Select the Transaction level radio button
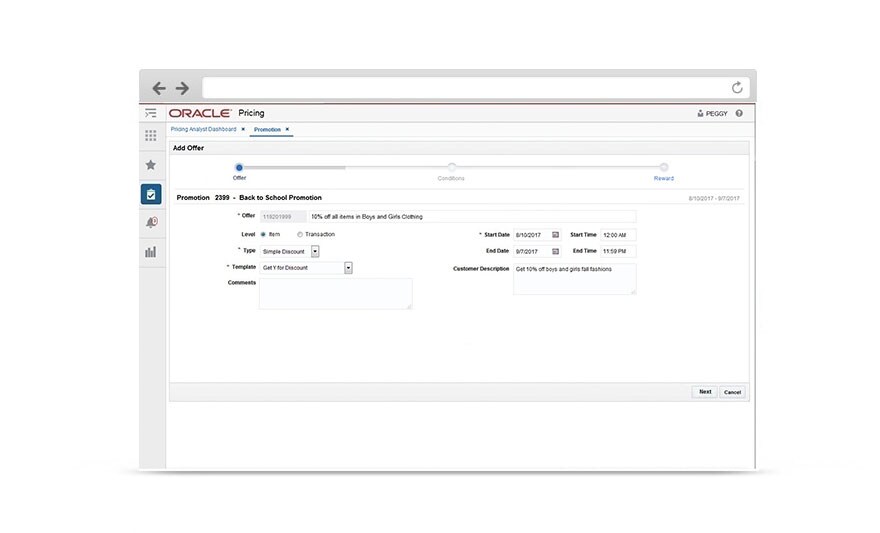The width and height of the screenshot is (880, 533). 300,235
